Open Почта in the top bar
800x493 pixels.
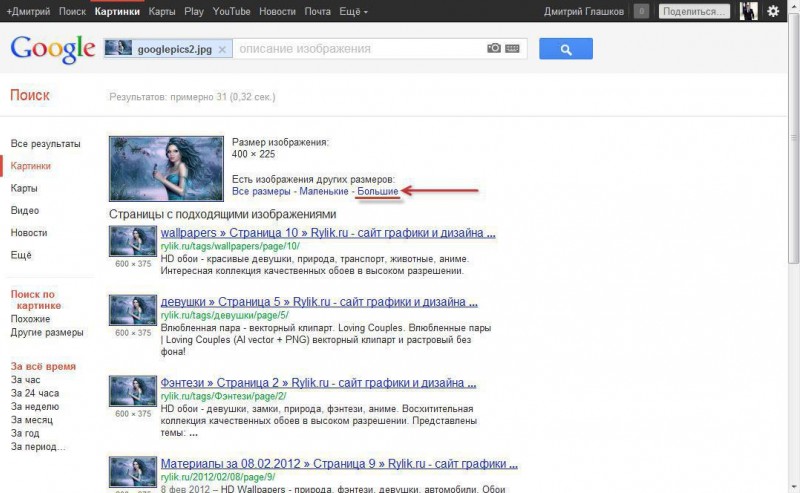[x=317, y=11]
